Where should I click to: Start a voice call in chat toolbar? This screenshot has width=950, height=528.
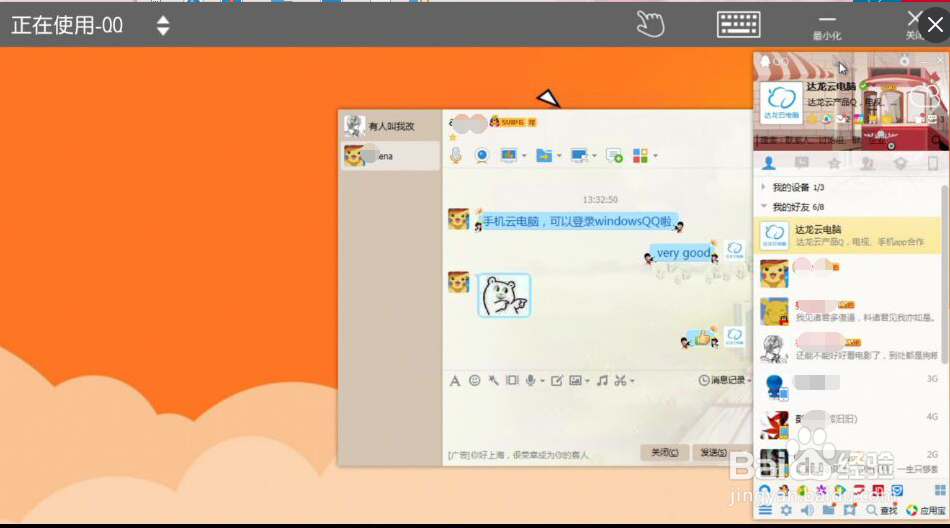click(456, 156)
